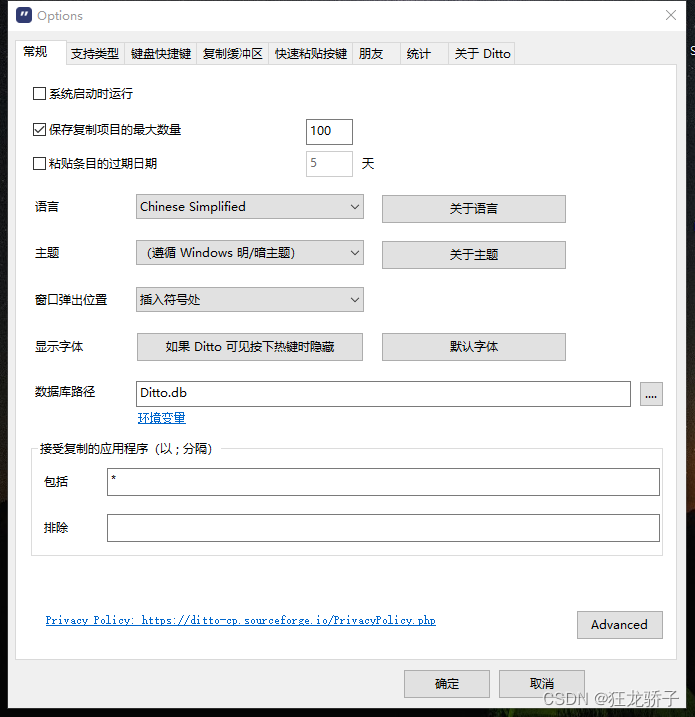This screenshot has width=695, height=717.
Task: Open the 键盘快捷键 tab
Action: [x=160, y=54]
